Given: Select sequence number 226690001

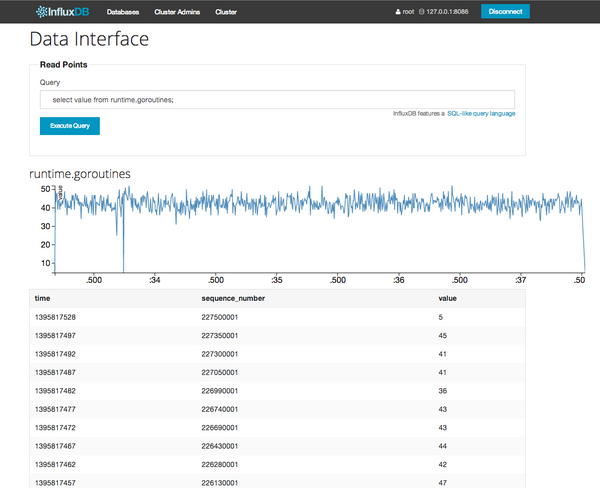Looking at the screenshot, I should point(220,428).
